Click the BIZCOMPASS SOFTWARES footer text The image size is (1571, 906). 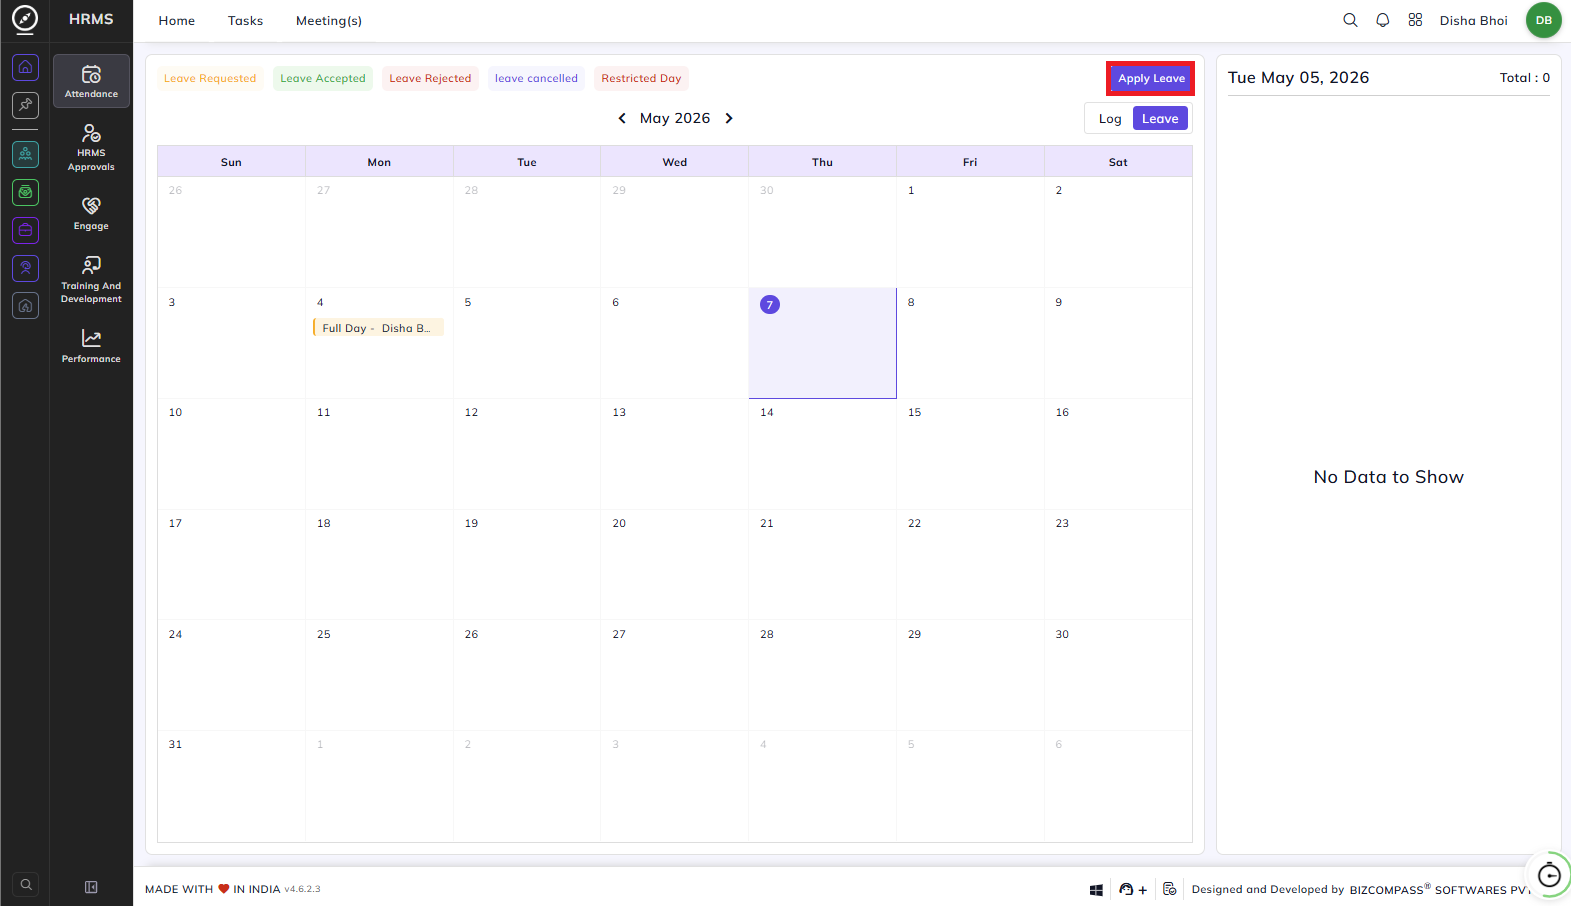(x=1440, y=889)
